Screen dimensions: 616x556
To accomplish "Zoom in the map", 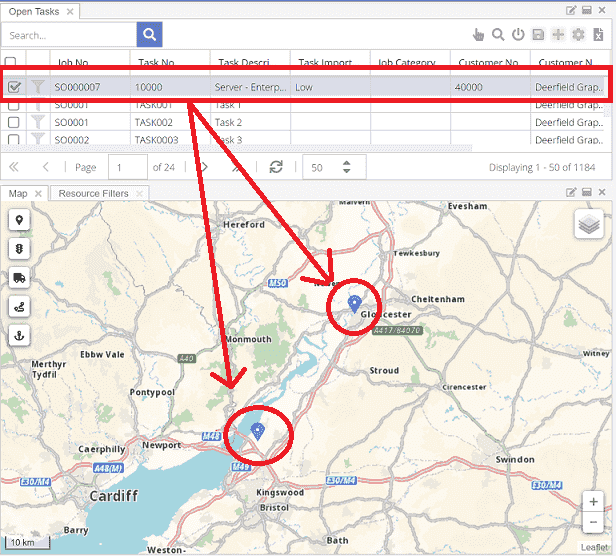I will point(593,502).
